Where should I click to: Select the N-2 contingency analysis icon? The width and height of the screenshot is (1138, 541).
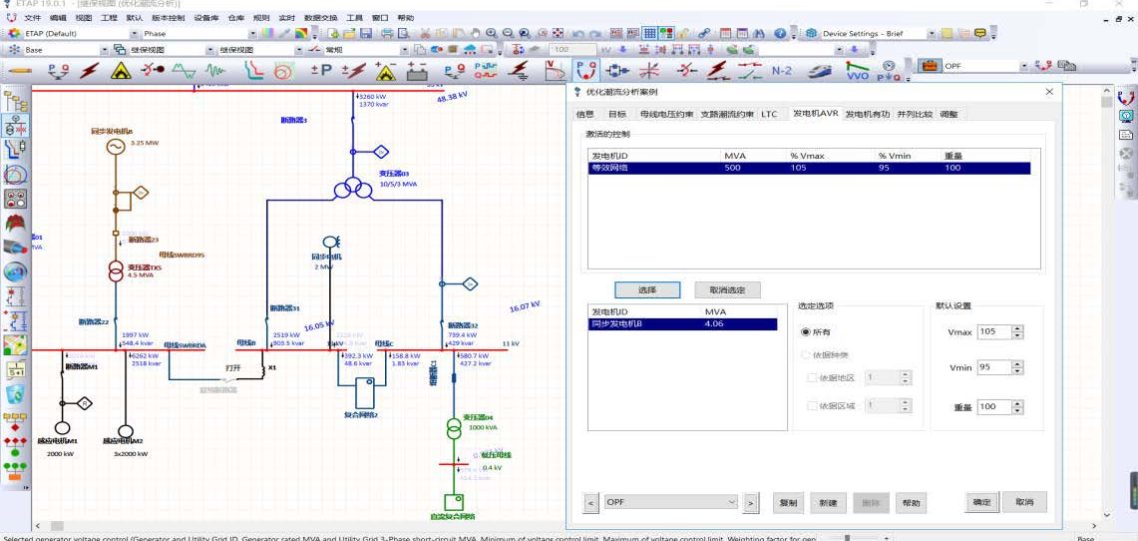[x=782, y=70]
